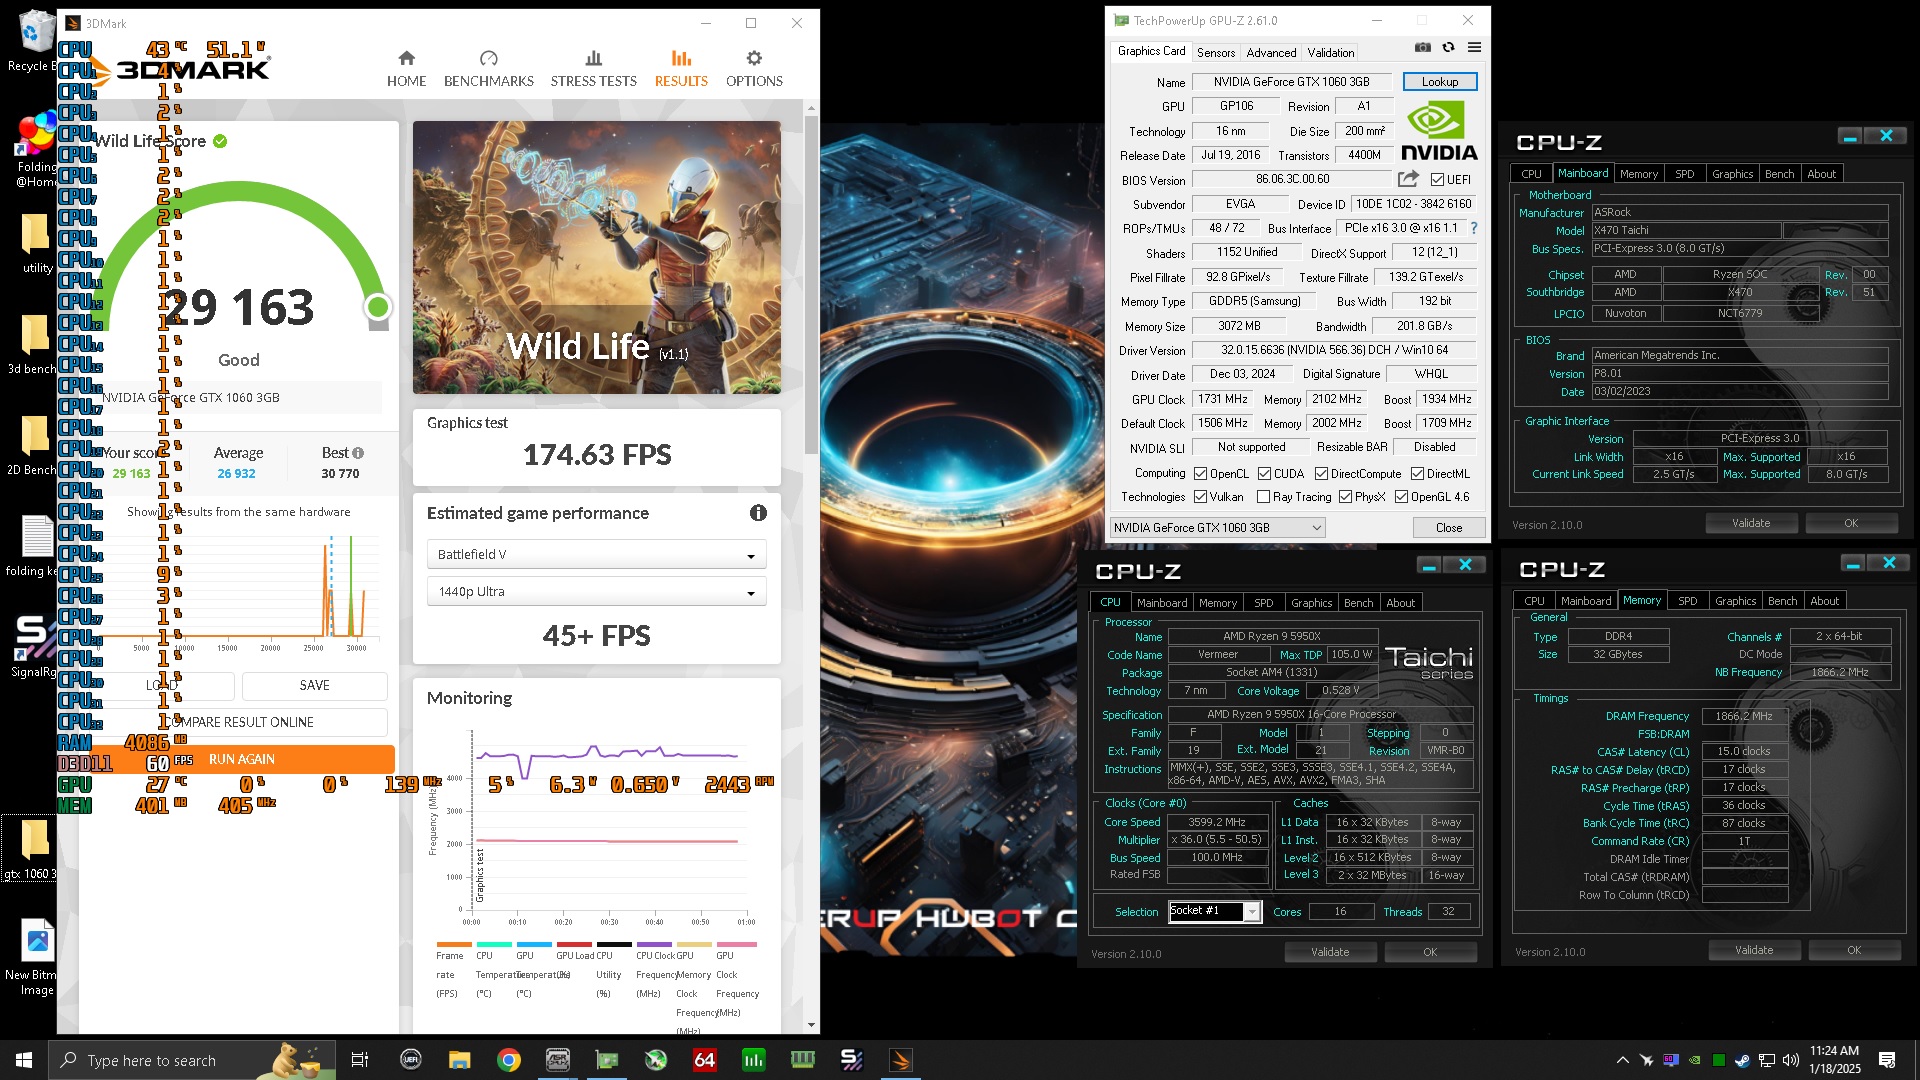Click the Close button in GPU-Z
The height and width of the screenshot is (1080, 1920).
1448,527
